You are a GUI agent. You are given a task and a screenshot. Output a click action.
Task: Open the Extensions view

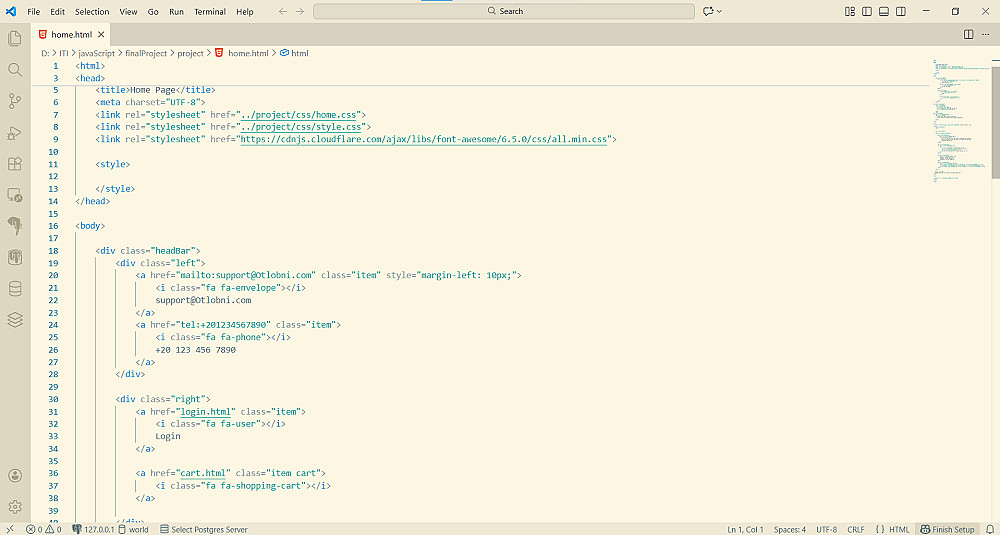[x=15, y=163]
